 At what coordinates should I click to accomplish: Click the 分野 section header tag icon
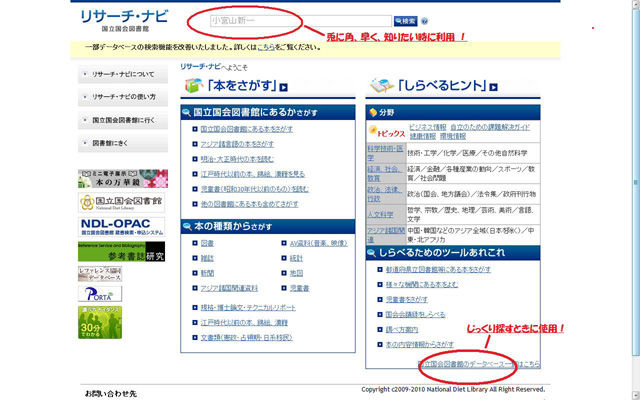coord(373,112)
